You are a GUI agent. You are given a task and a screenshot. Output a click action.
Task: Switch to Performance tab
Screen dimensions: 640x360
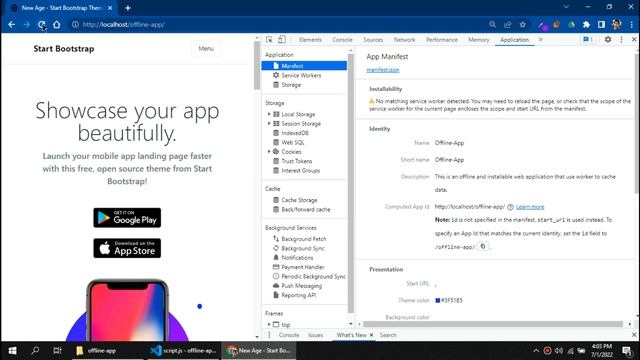(442, 40)
